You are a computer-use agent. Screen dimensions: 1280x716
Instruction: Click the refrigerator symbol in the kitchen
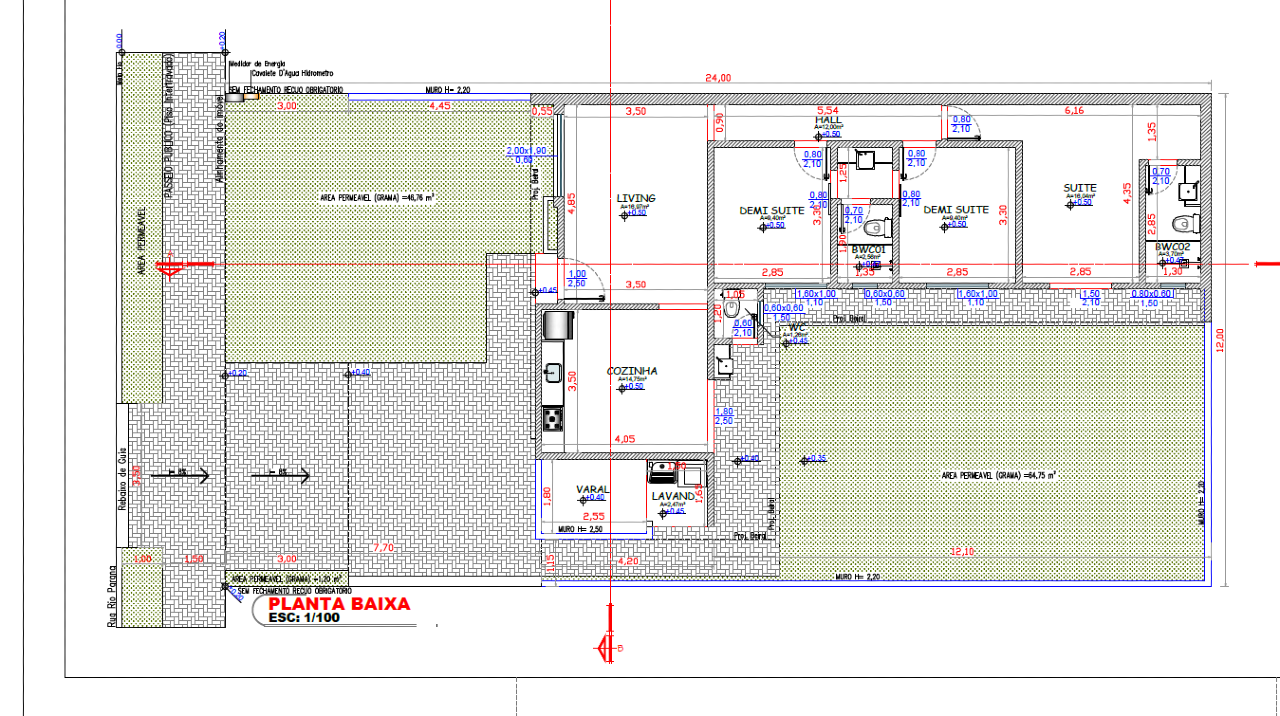tap(557, 325)
